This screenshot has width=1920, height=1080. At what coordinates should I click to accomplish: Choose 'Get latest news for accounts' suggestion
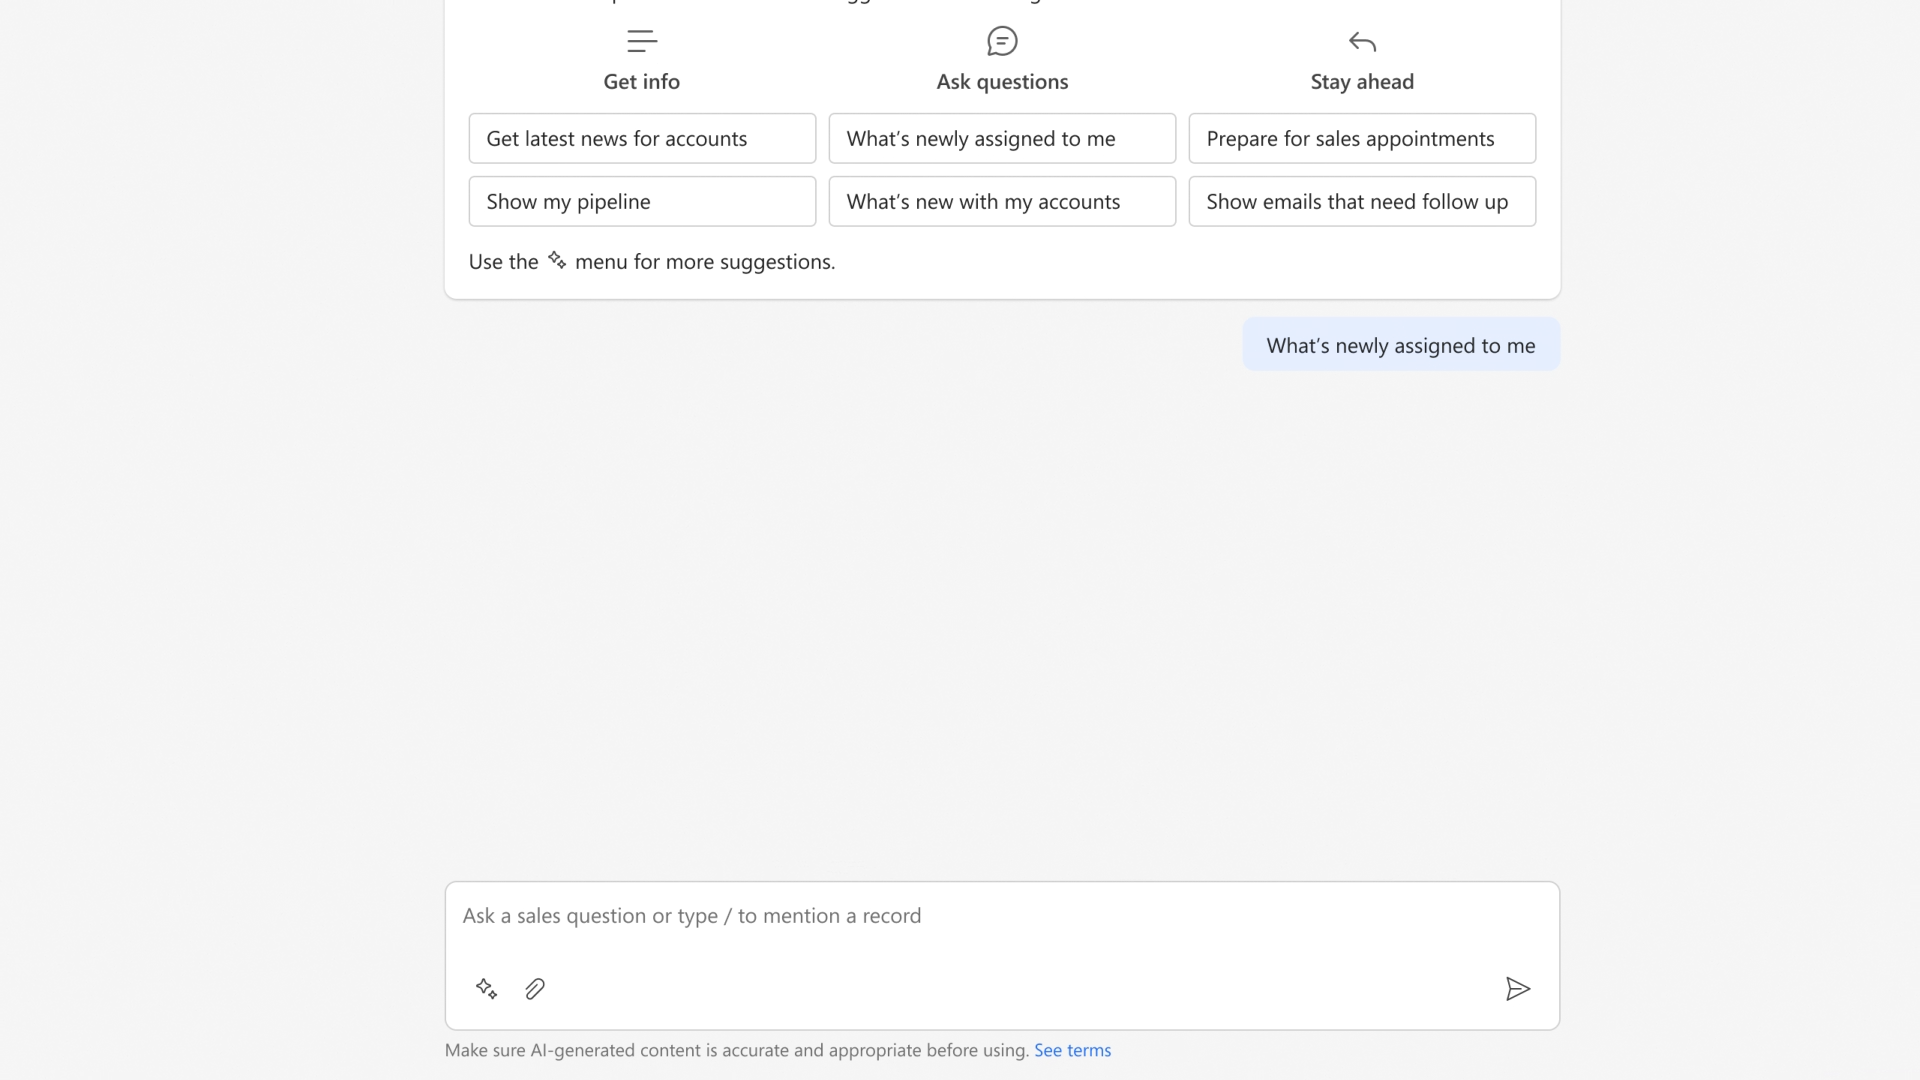pos(642,138)
